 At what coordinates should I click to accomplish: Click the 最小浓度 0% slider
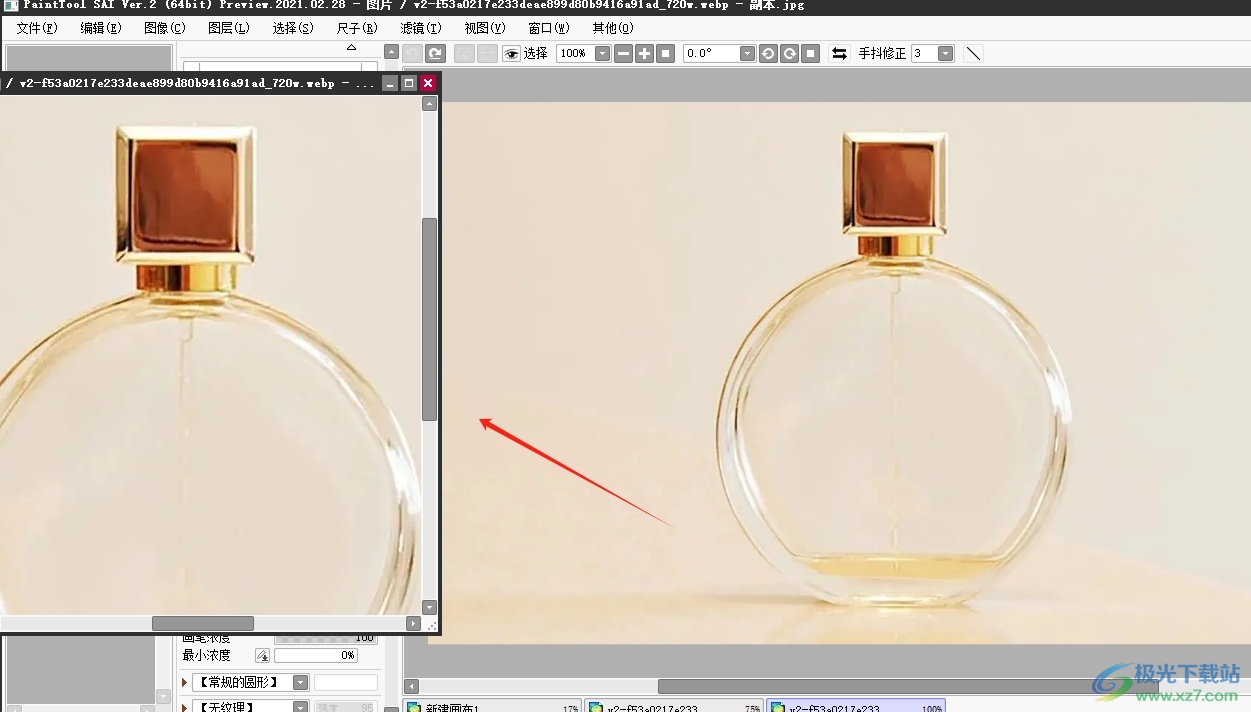pos(316,655)
